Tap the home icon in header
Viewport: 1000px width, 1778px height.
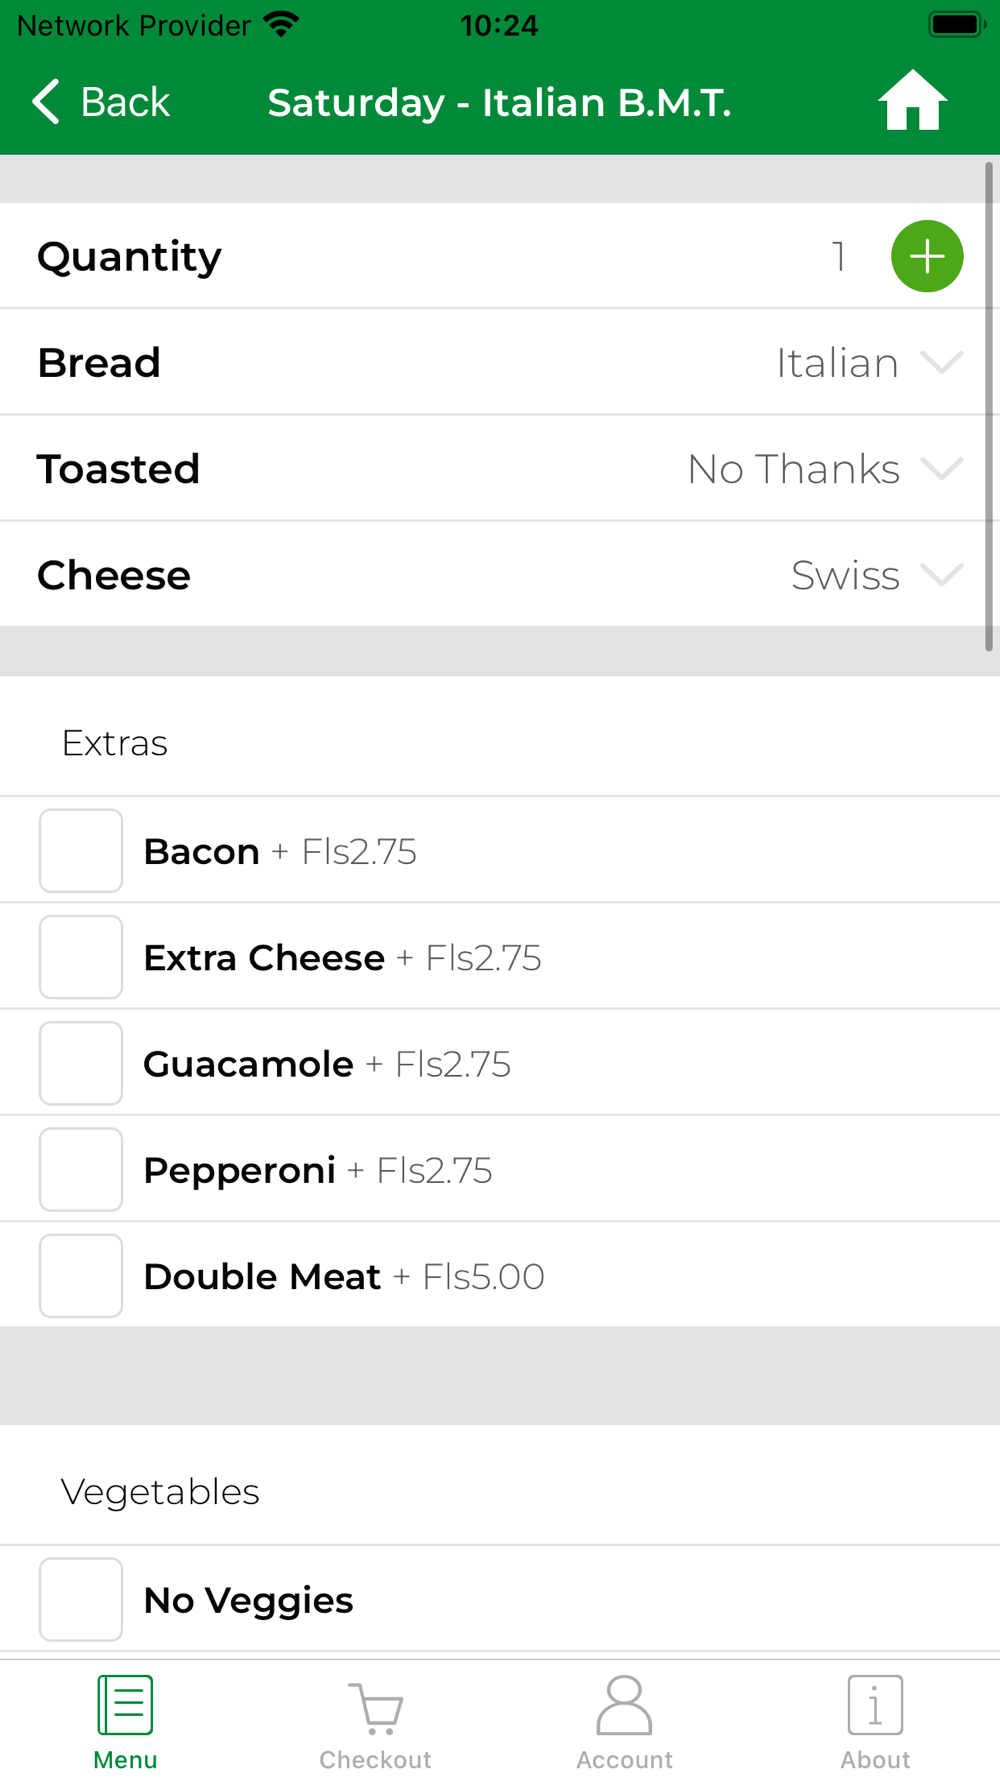coord(912,101)
